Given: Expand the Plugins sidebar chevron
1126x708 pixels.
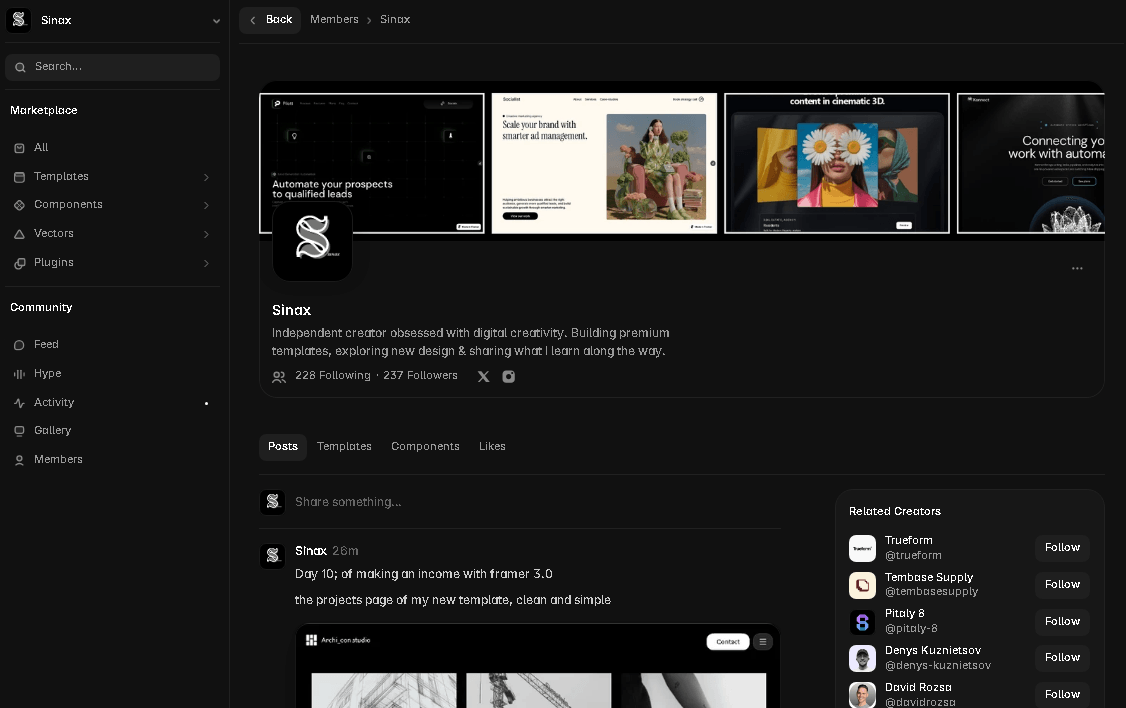Looking at the screenshot, I should (x=206, y=263).
